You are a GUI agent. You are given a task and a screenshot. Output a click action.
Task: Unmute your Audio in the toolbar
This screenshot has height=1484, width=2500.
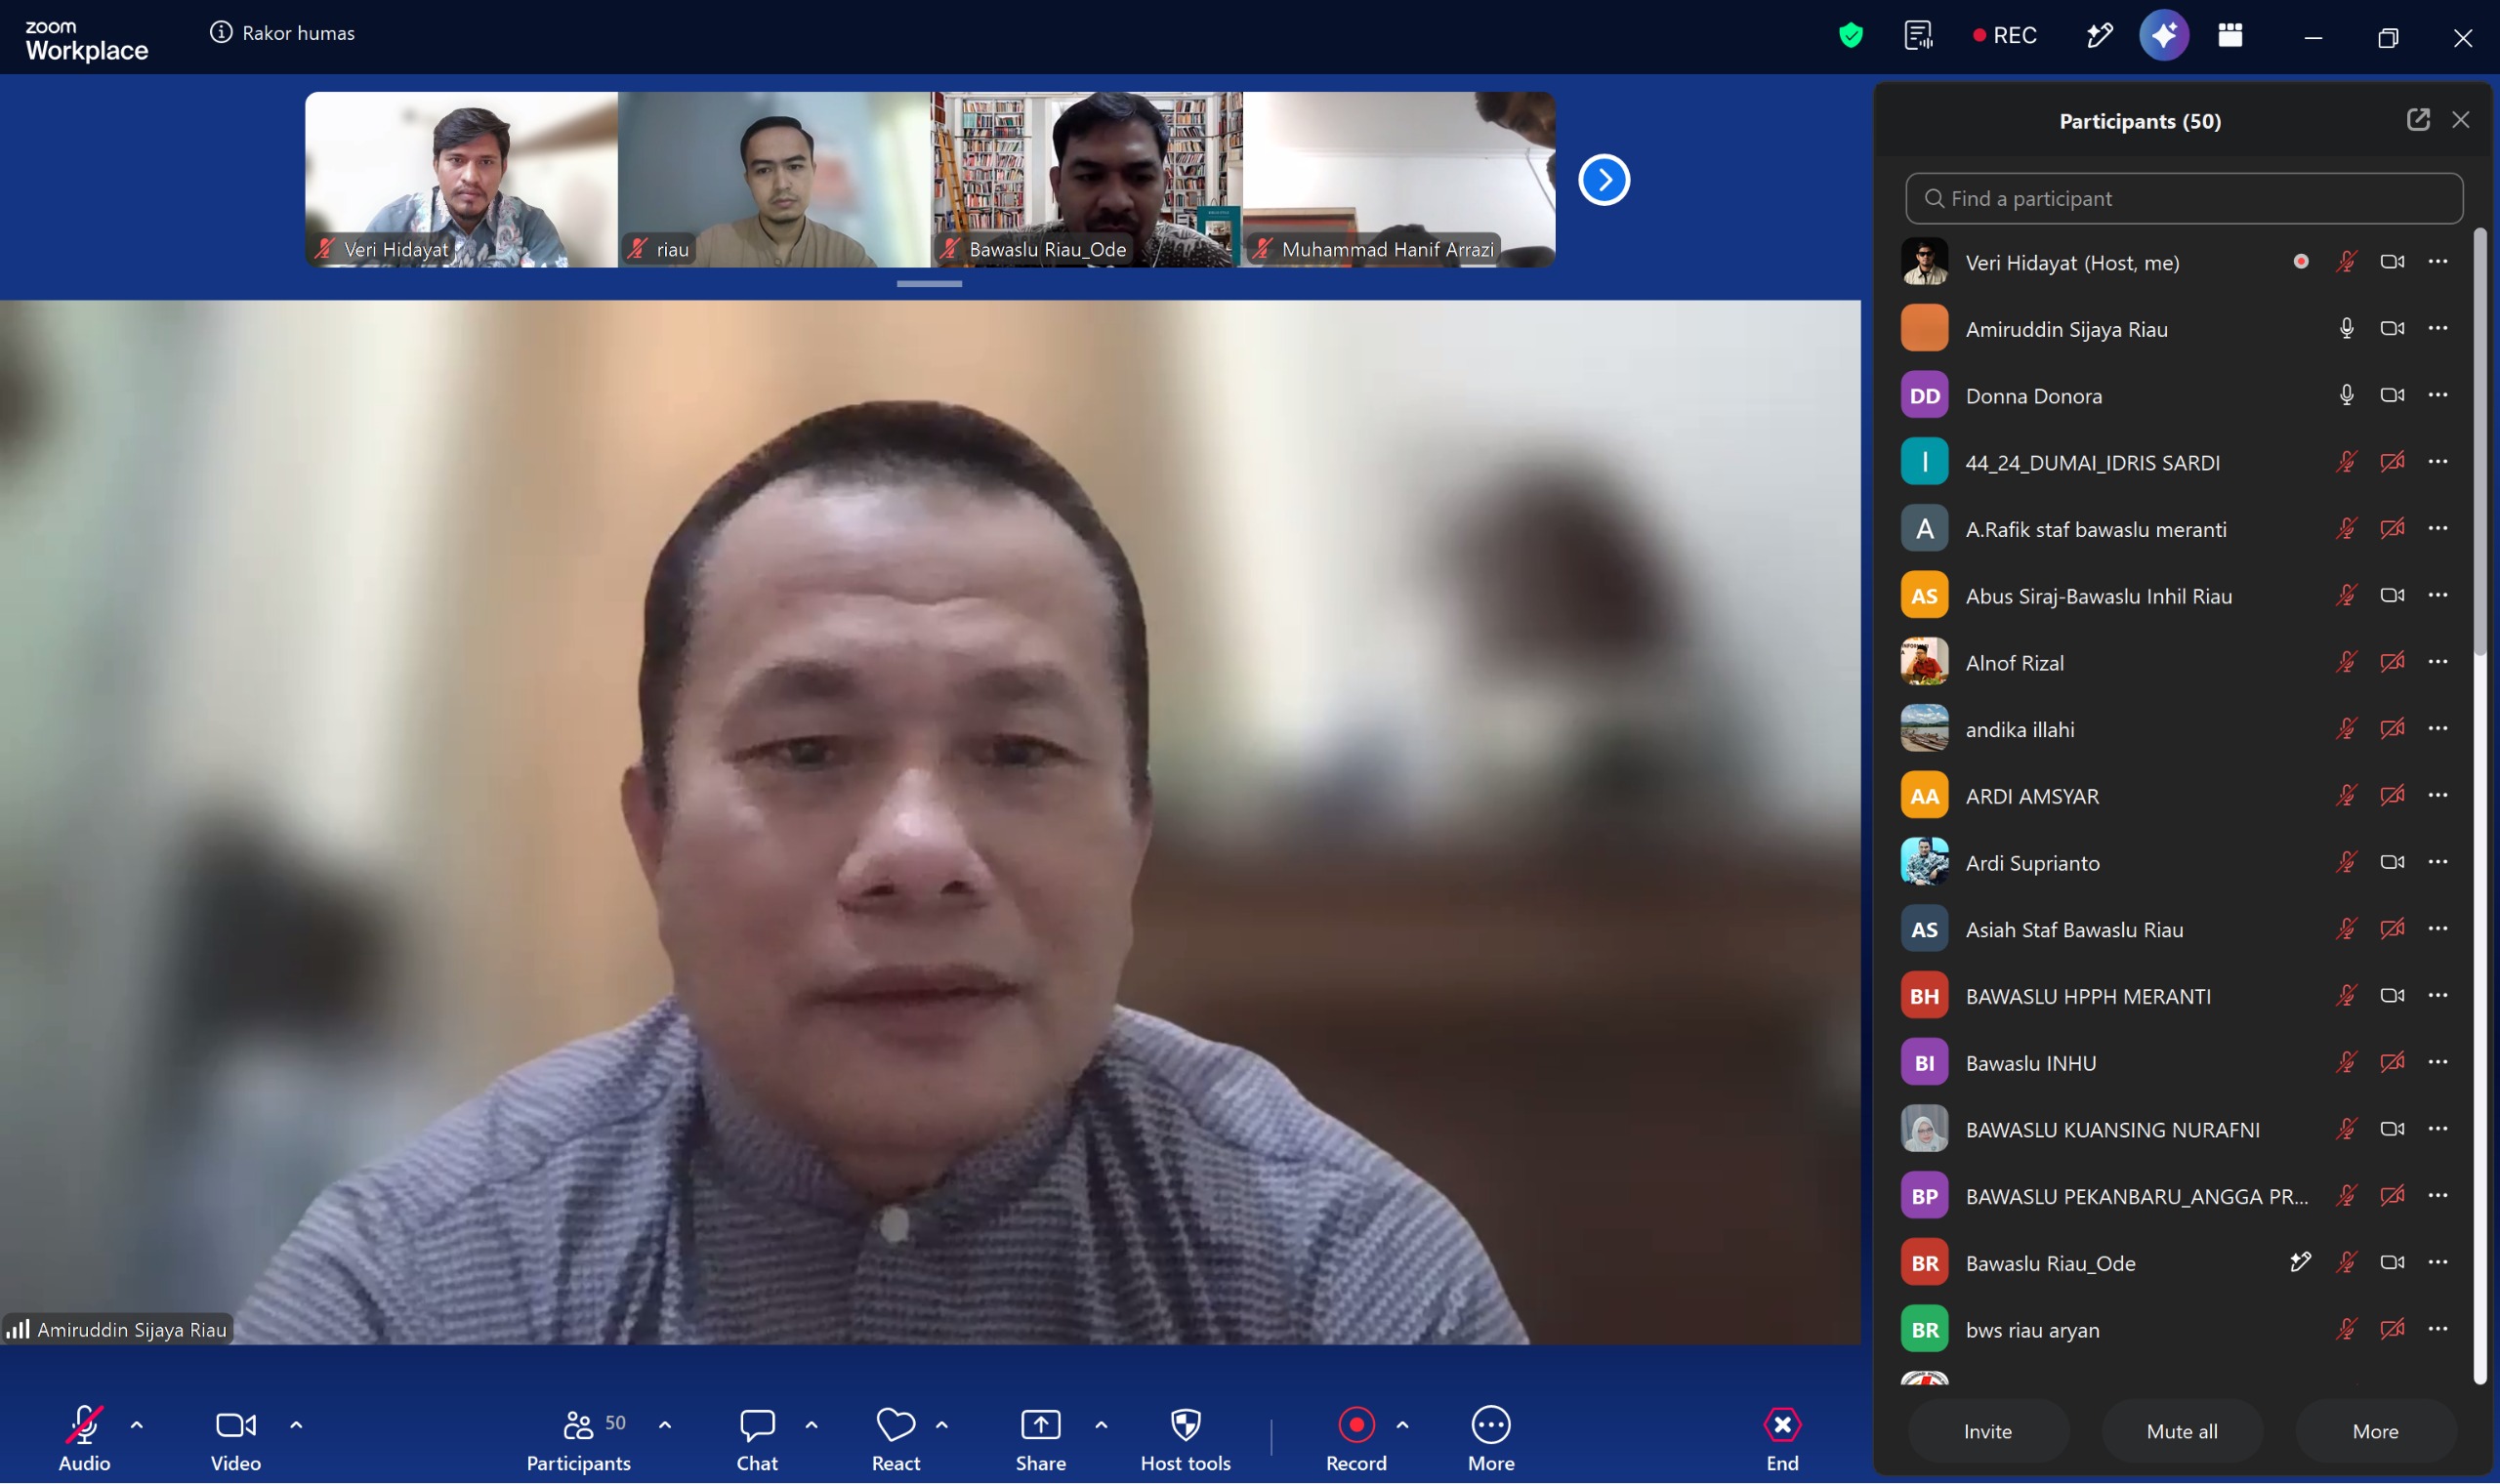tap(84, 1439)
